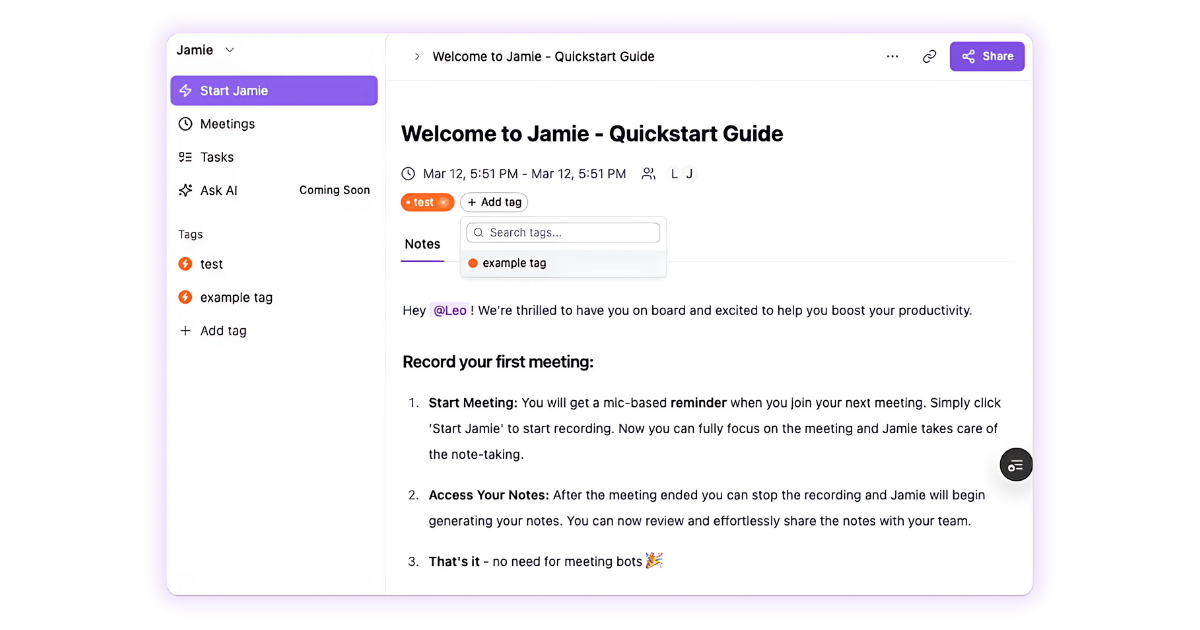Click the Ask AI sparkle icon

(x=185, y=190)
